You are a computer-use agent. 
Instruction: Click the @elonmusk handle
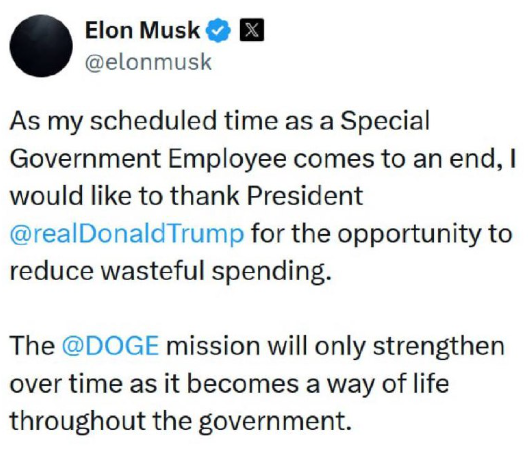point(148,63)
